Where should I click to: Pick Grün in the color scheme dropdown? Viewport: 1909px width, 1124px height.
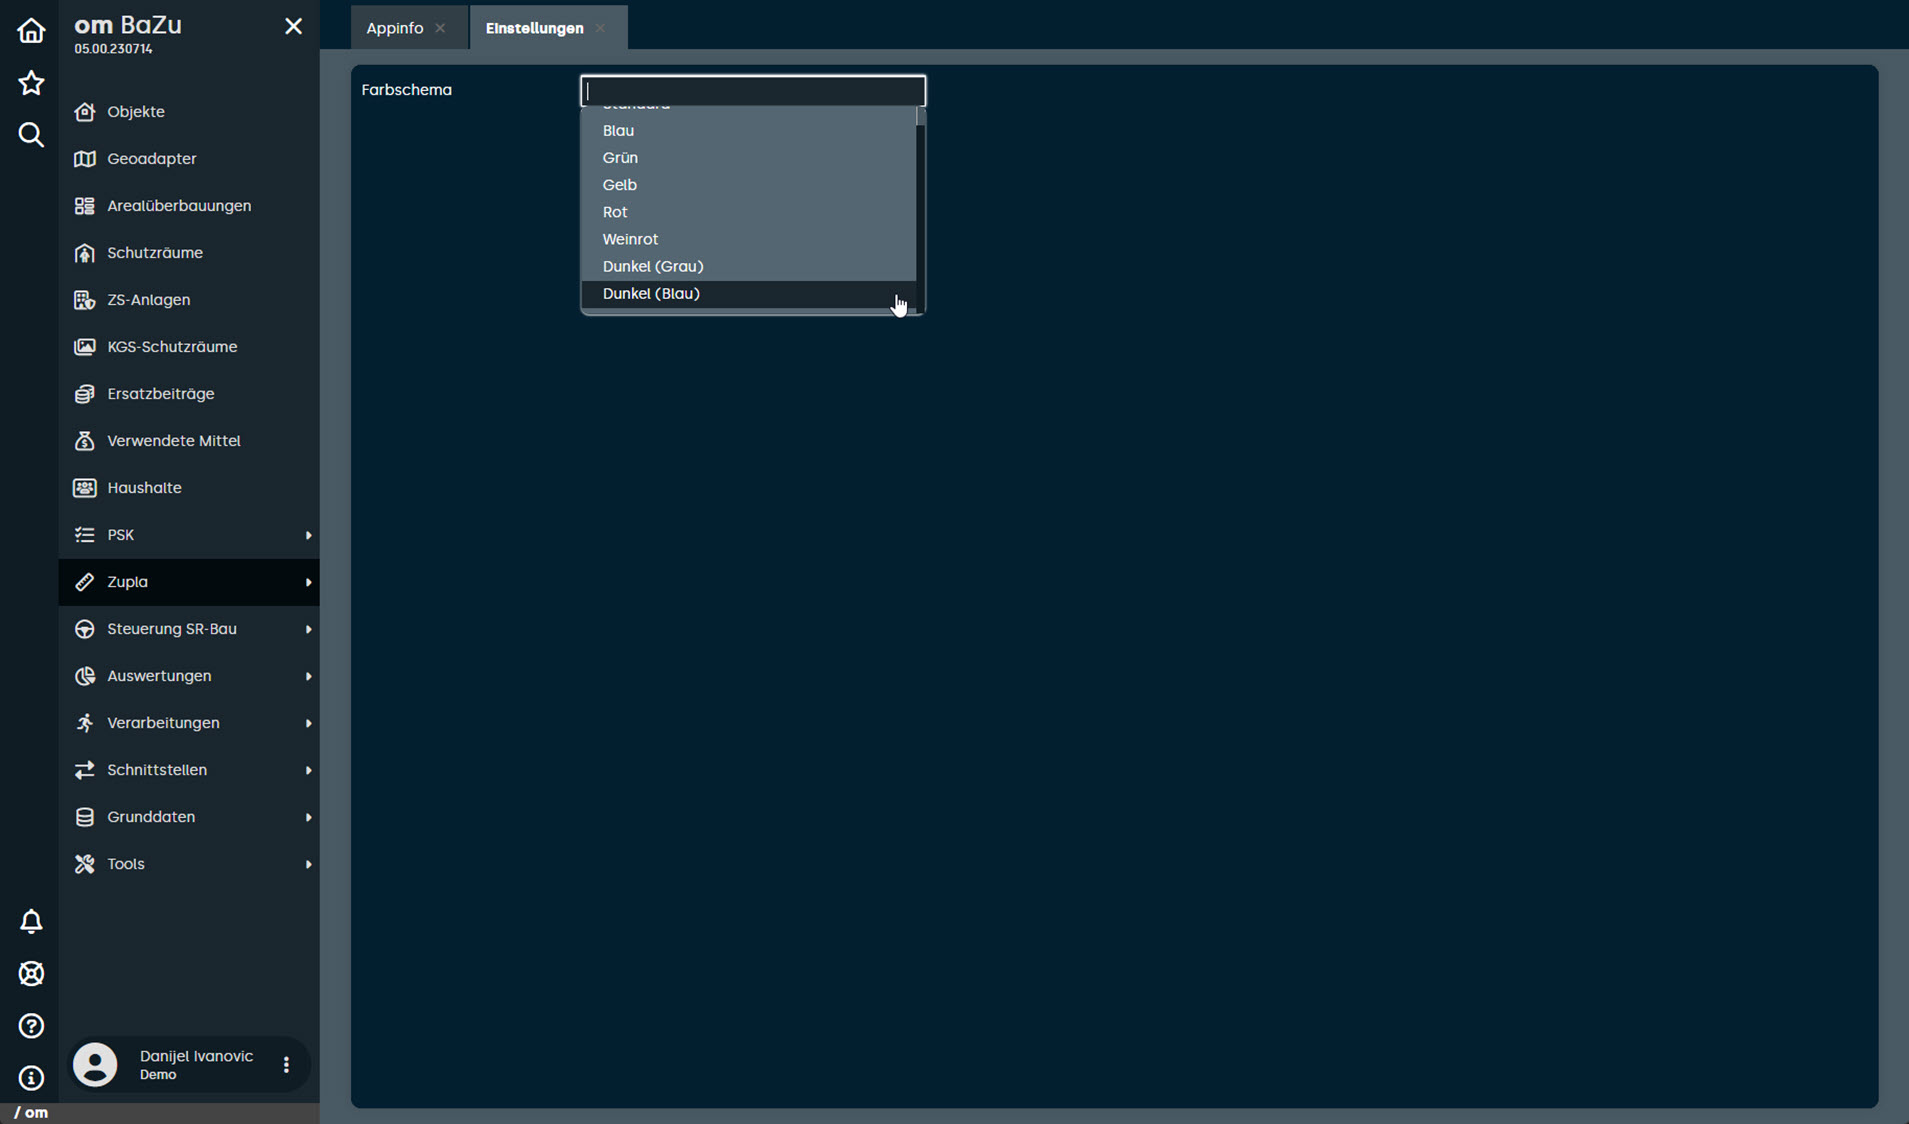pos(620,158)
